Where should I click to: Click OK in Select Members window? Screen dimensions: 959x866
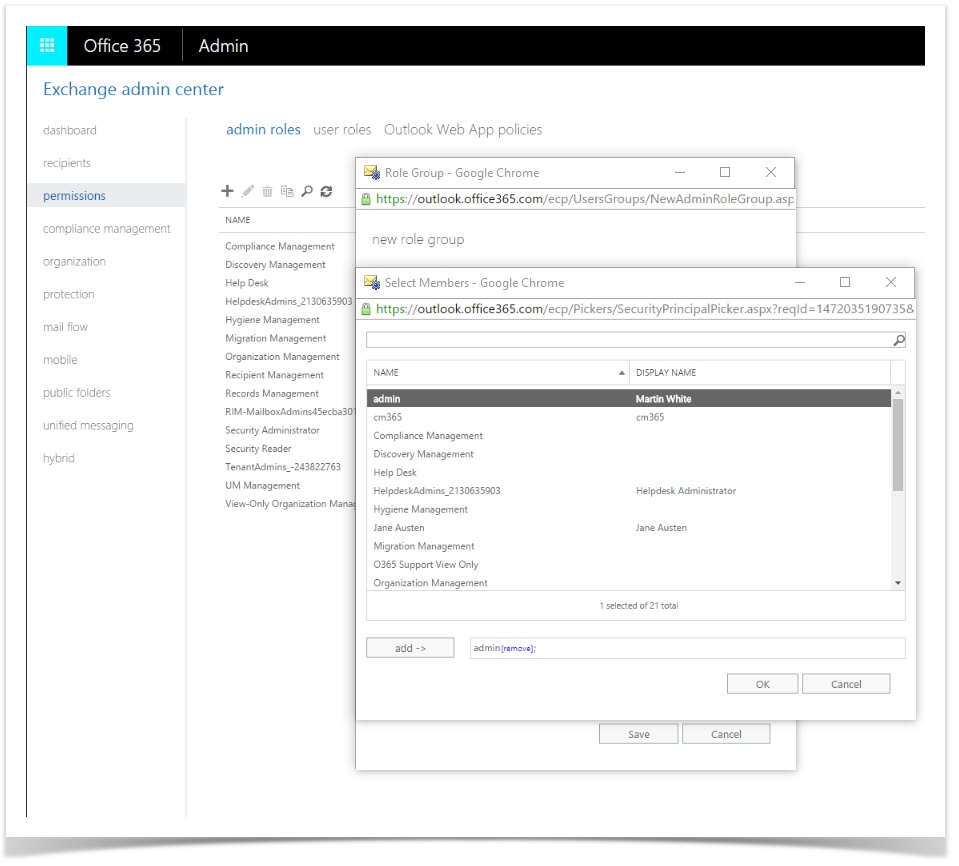763,684
